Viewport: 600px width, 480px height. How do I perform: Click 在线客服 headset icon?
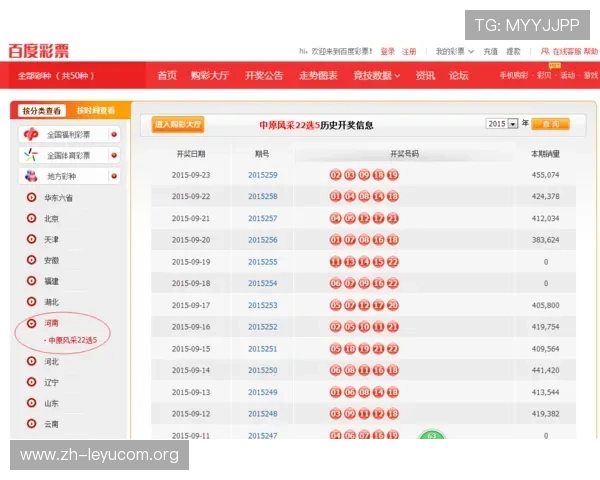coord(545,51)
